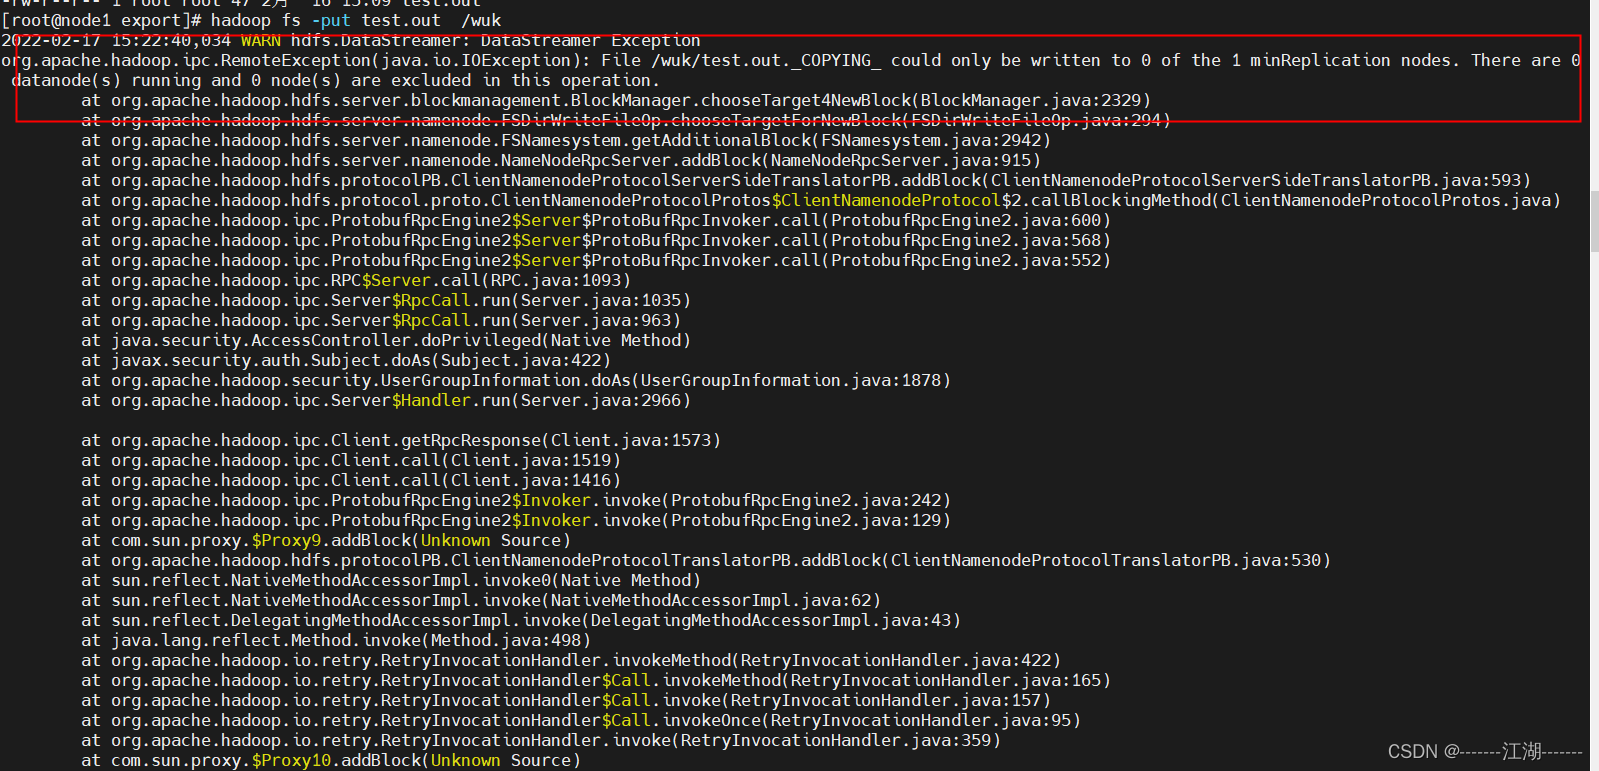The width and height of the screenshot is (1599, 771).
Task: Click the Server$RpcCall.run(Server.java:963) line
Action: 381,320
